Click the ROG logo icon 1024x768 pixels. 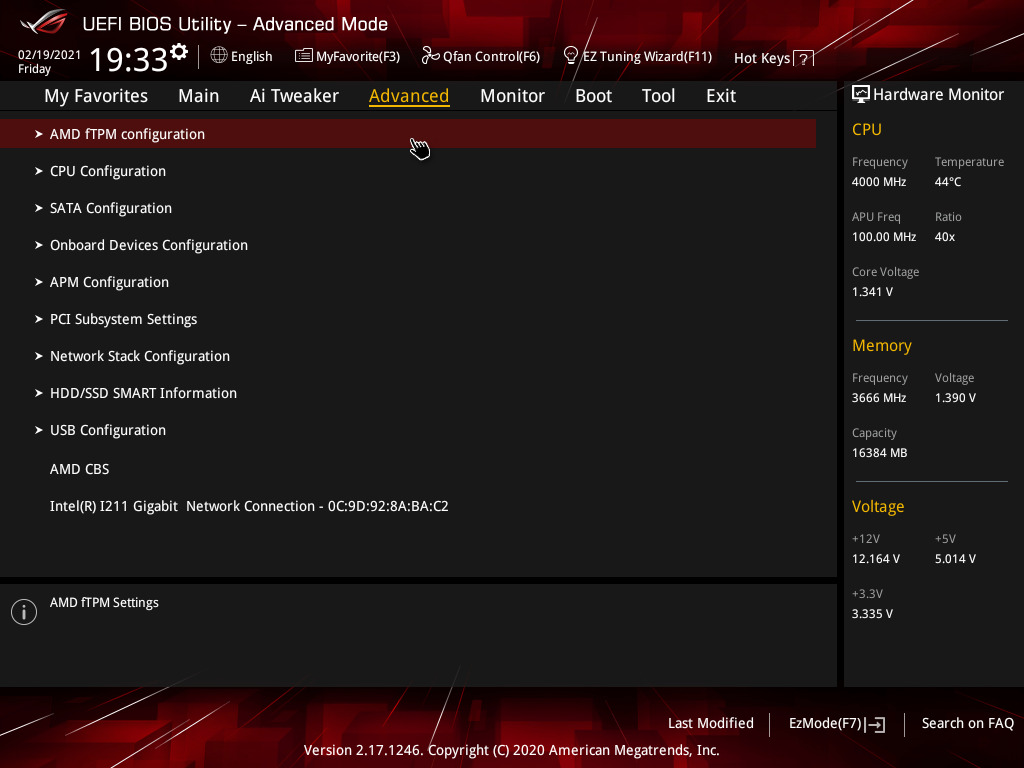43,22
